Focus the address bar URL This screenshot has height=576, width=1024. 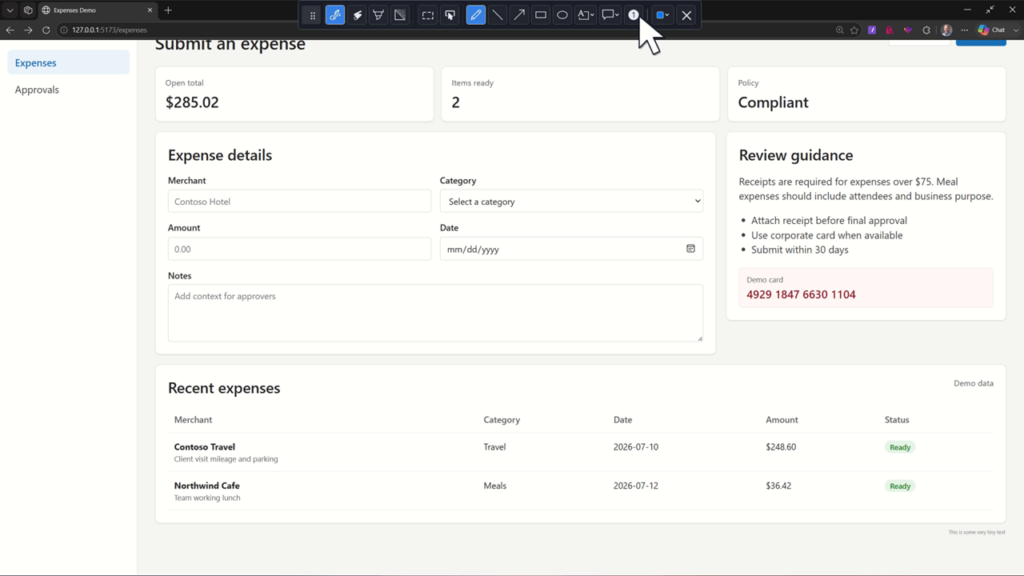coord(110,30)
